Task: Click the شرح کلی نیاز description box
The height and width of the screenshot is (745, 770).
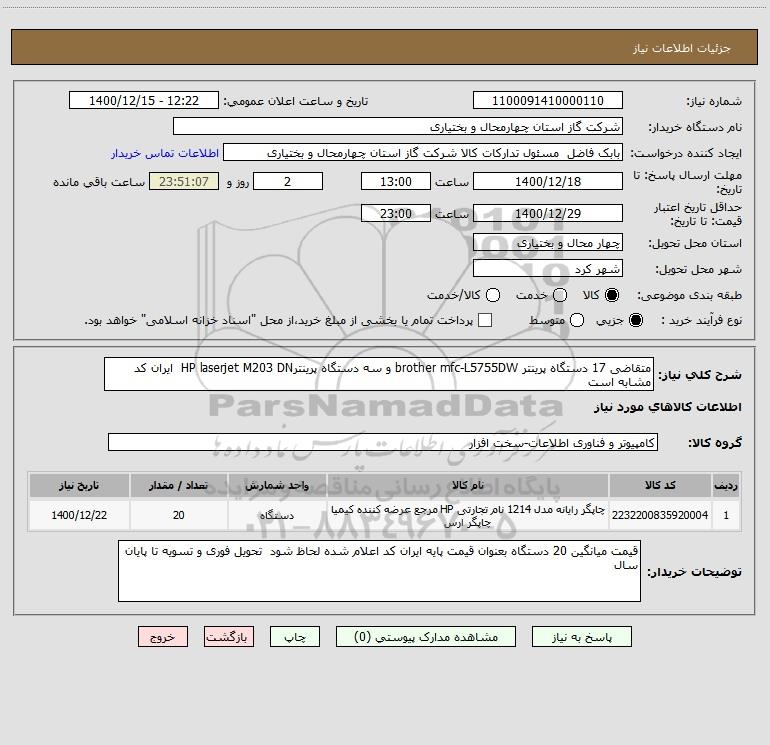Action: (x=379, y=374)
